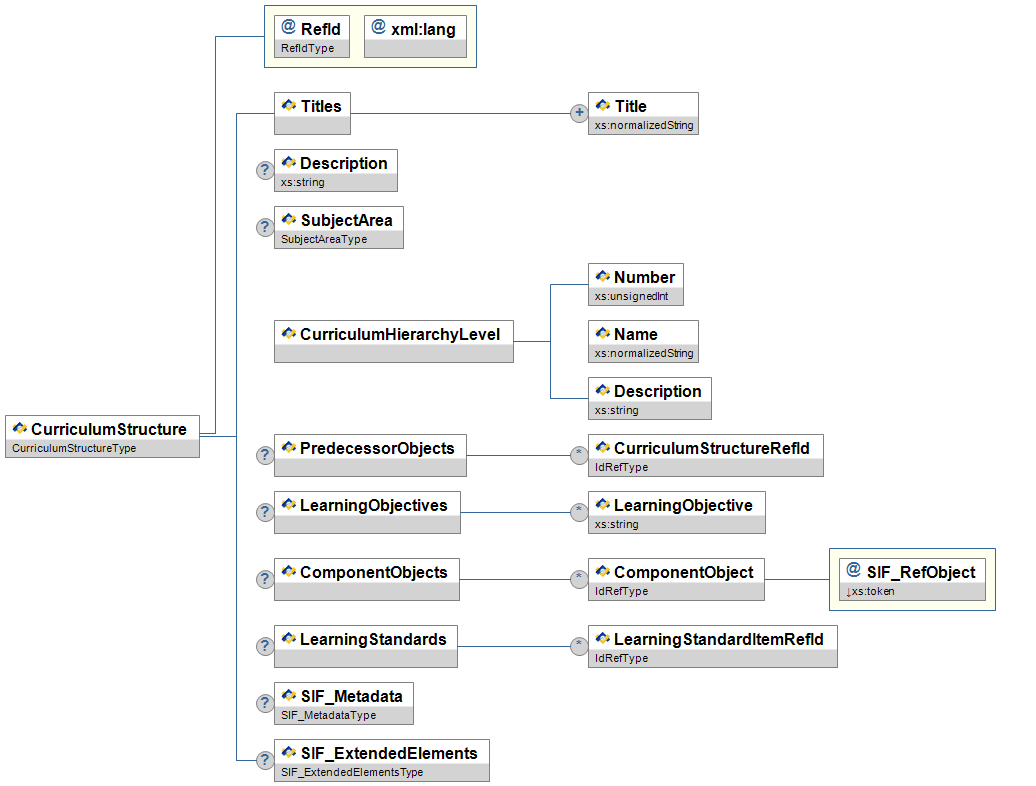This screenshot has height=786, width=1036.
Task: Click the element icon next to Number
Action: pos(602,277)
